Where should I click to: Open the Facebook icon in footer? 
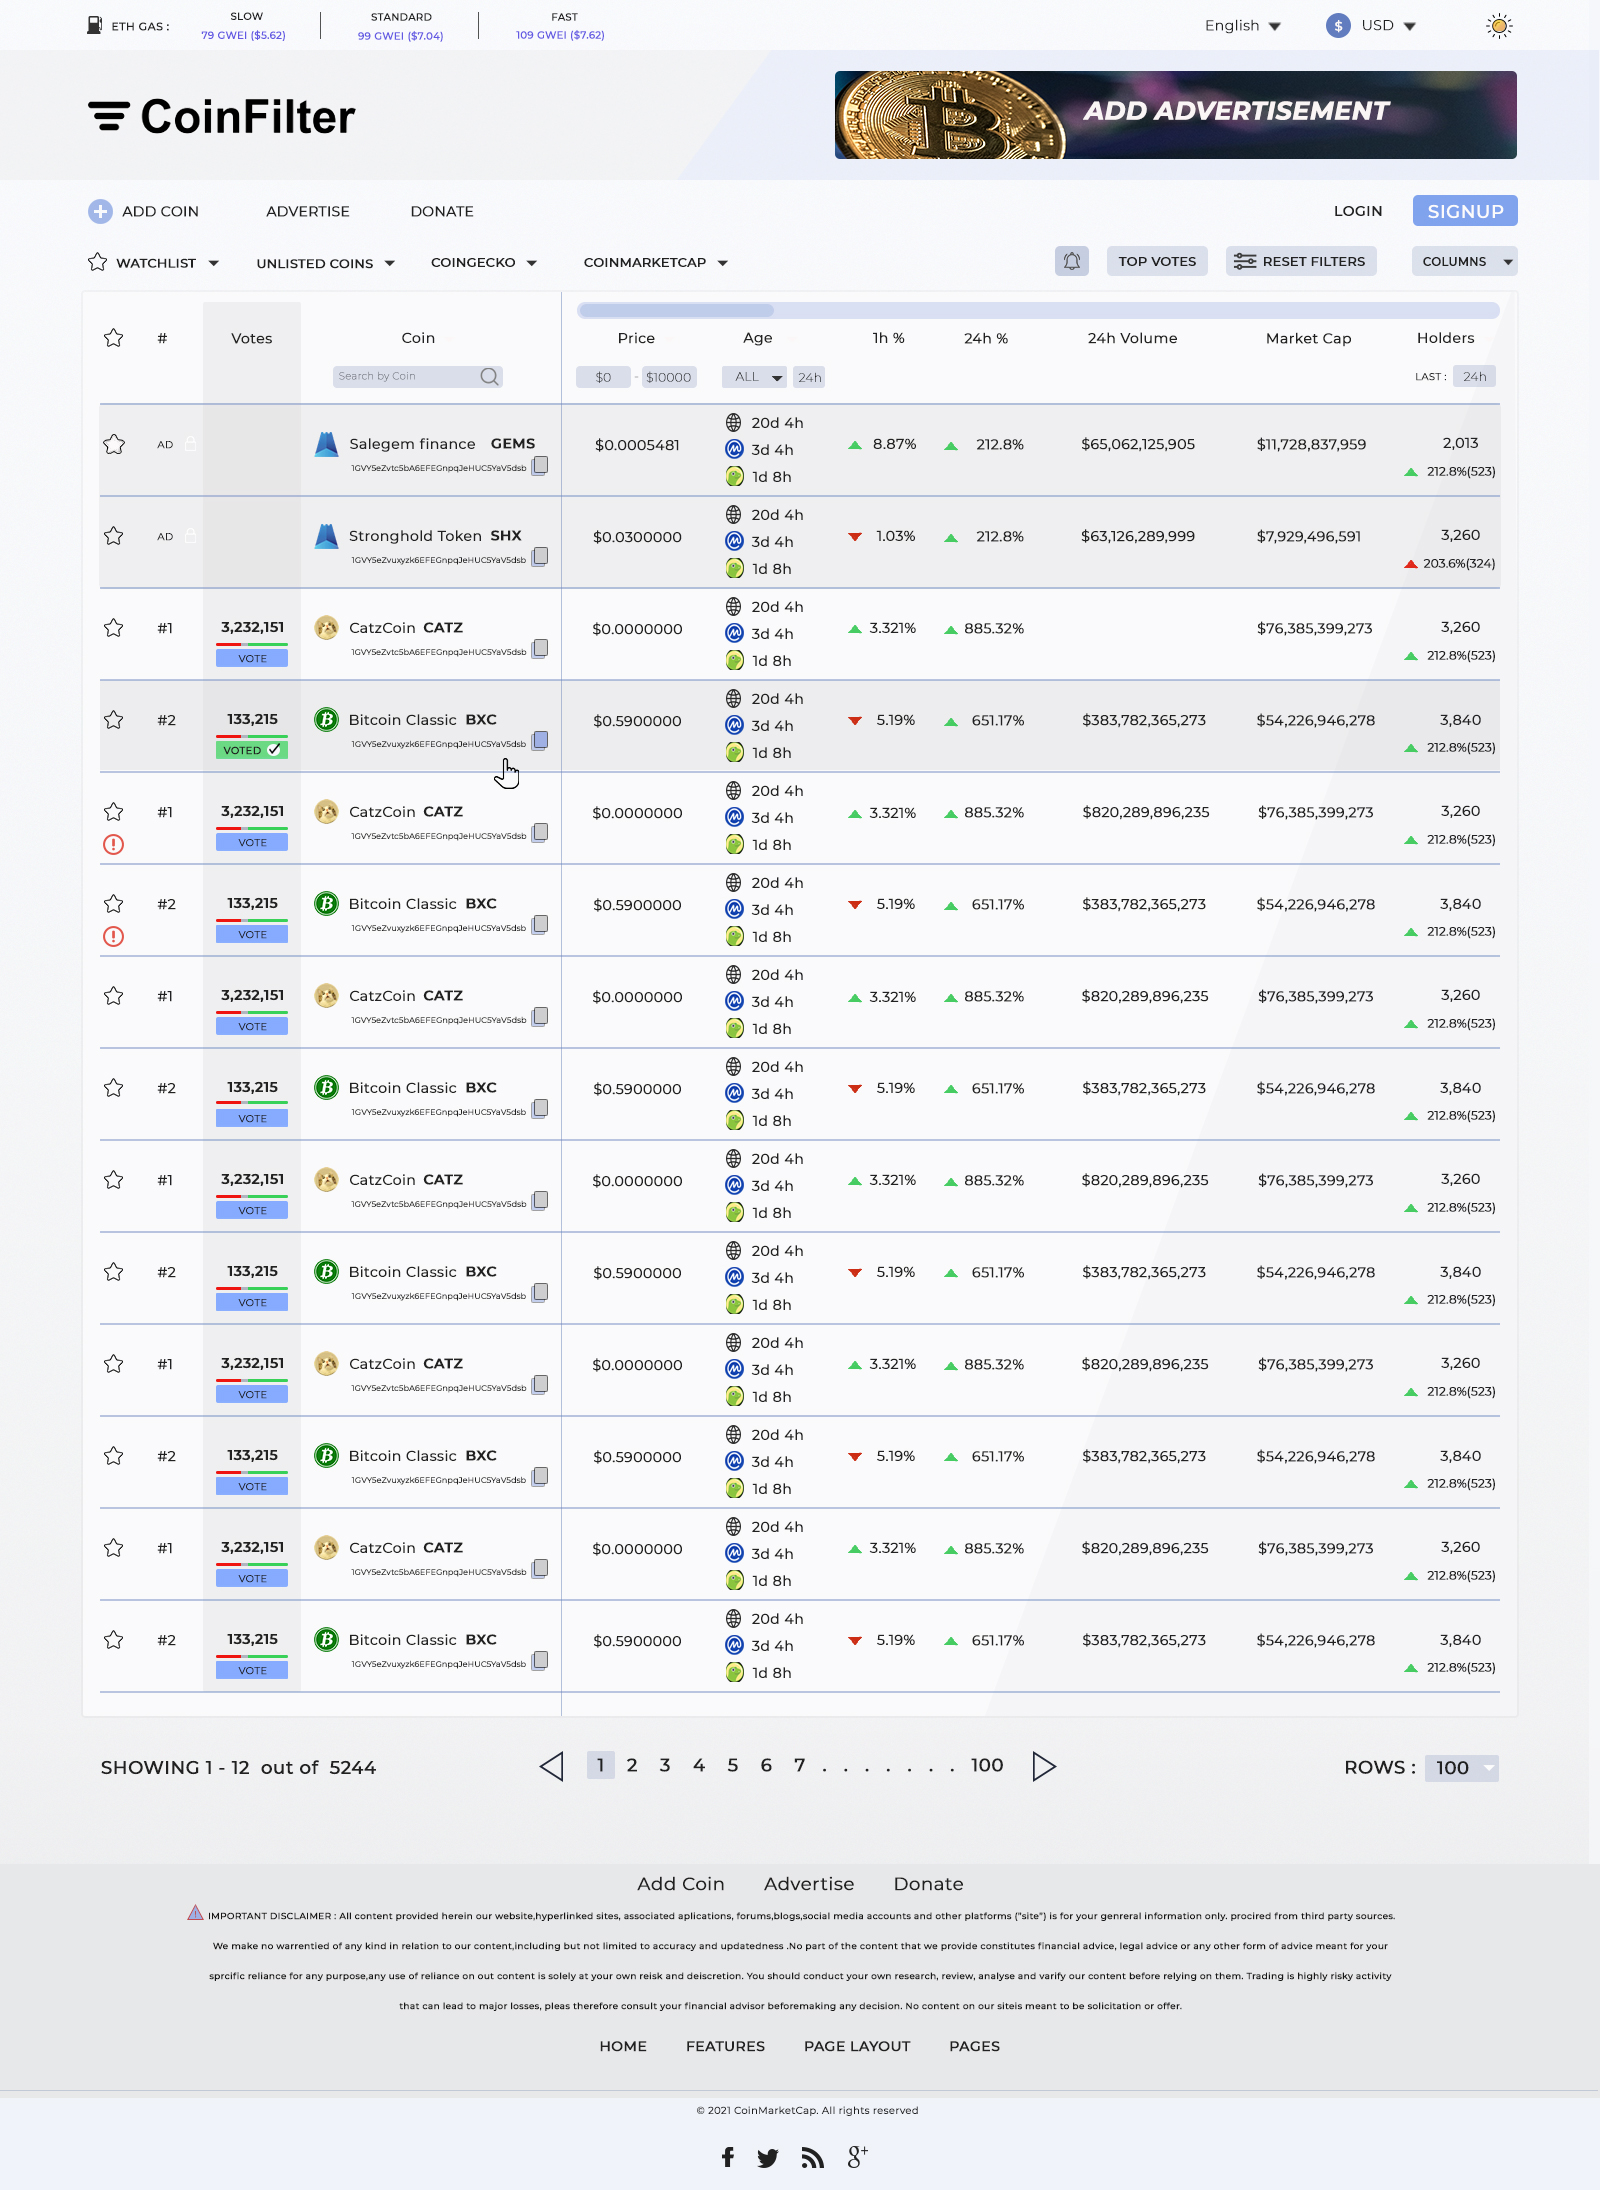tap(728, 2157)
